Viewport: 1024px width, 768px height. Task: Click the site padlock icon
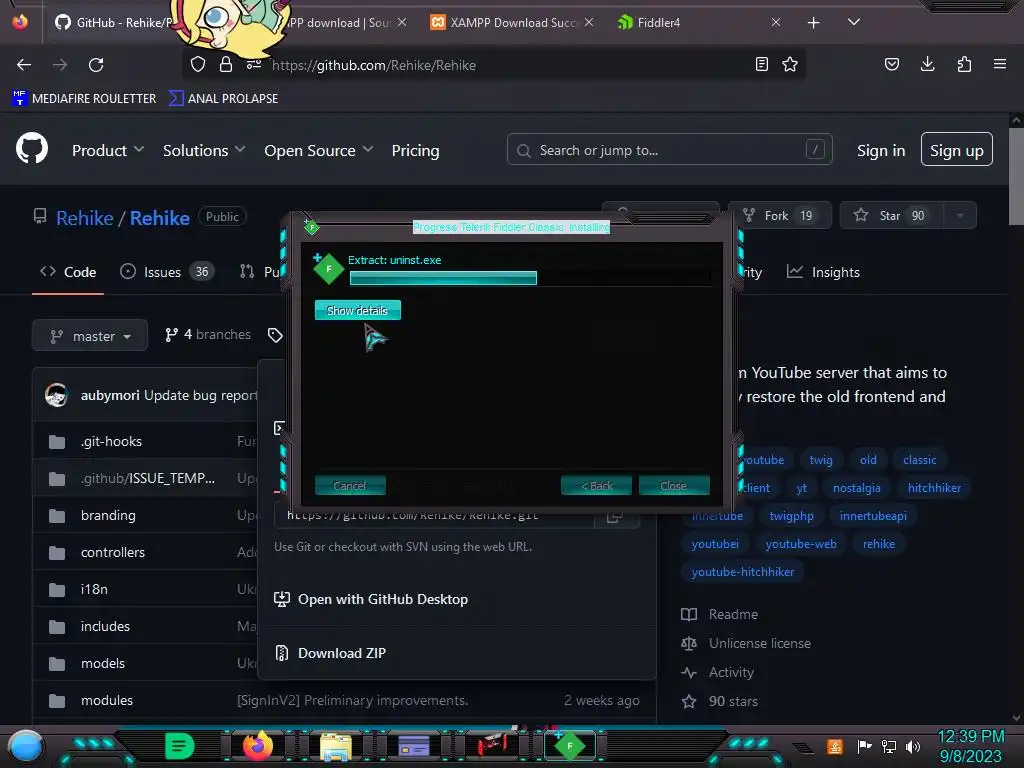pyautogui.click(x=226, y=64)
